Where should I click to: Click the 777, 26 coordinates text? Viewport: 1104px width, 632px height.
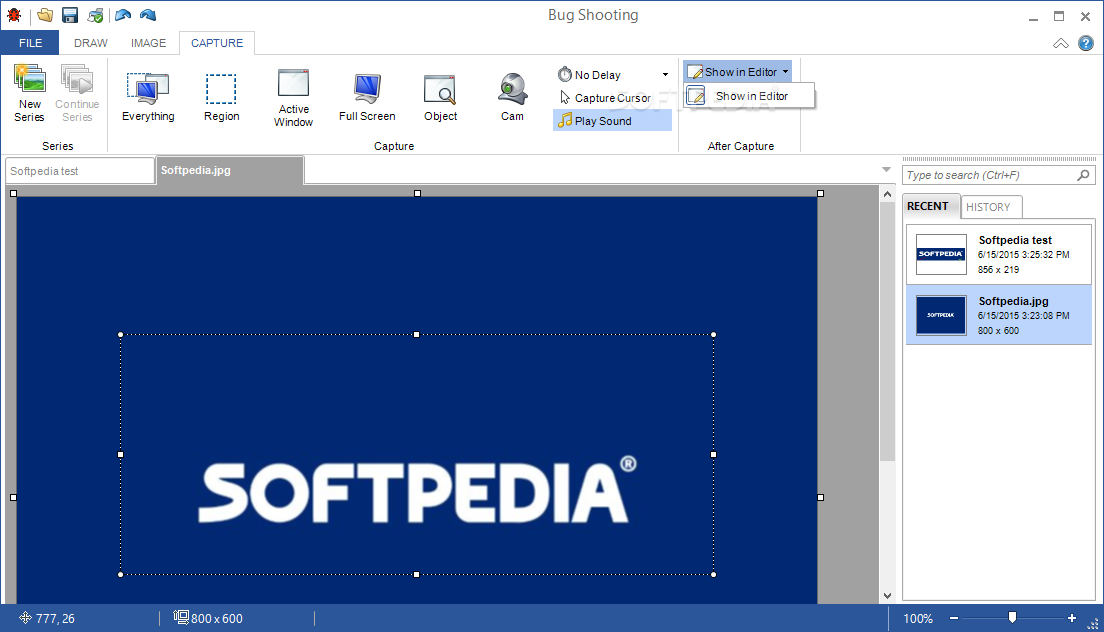pyautogui.click(x=55, y=619)
